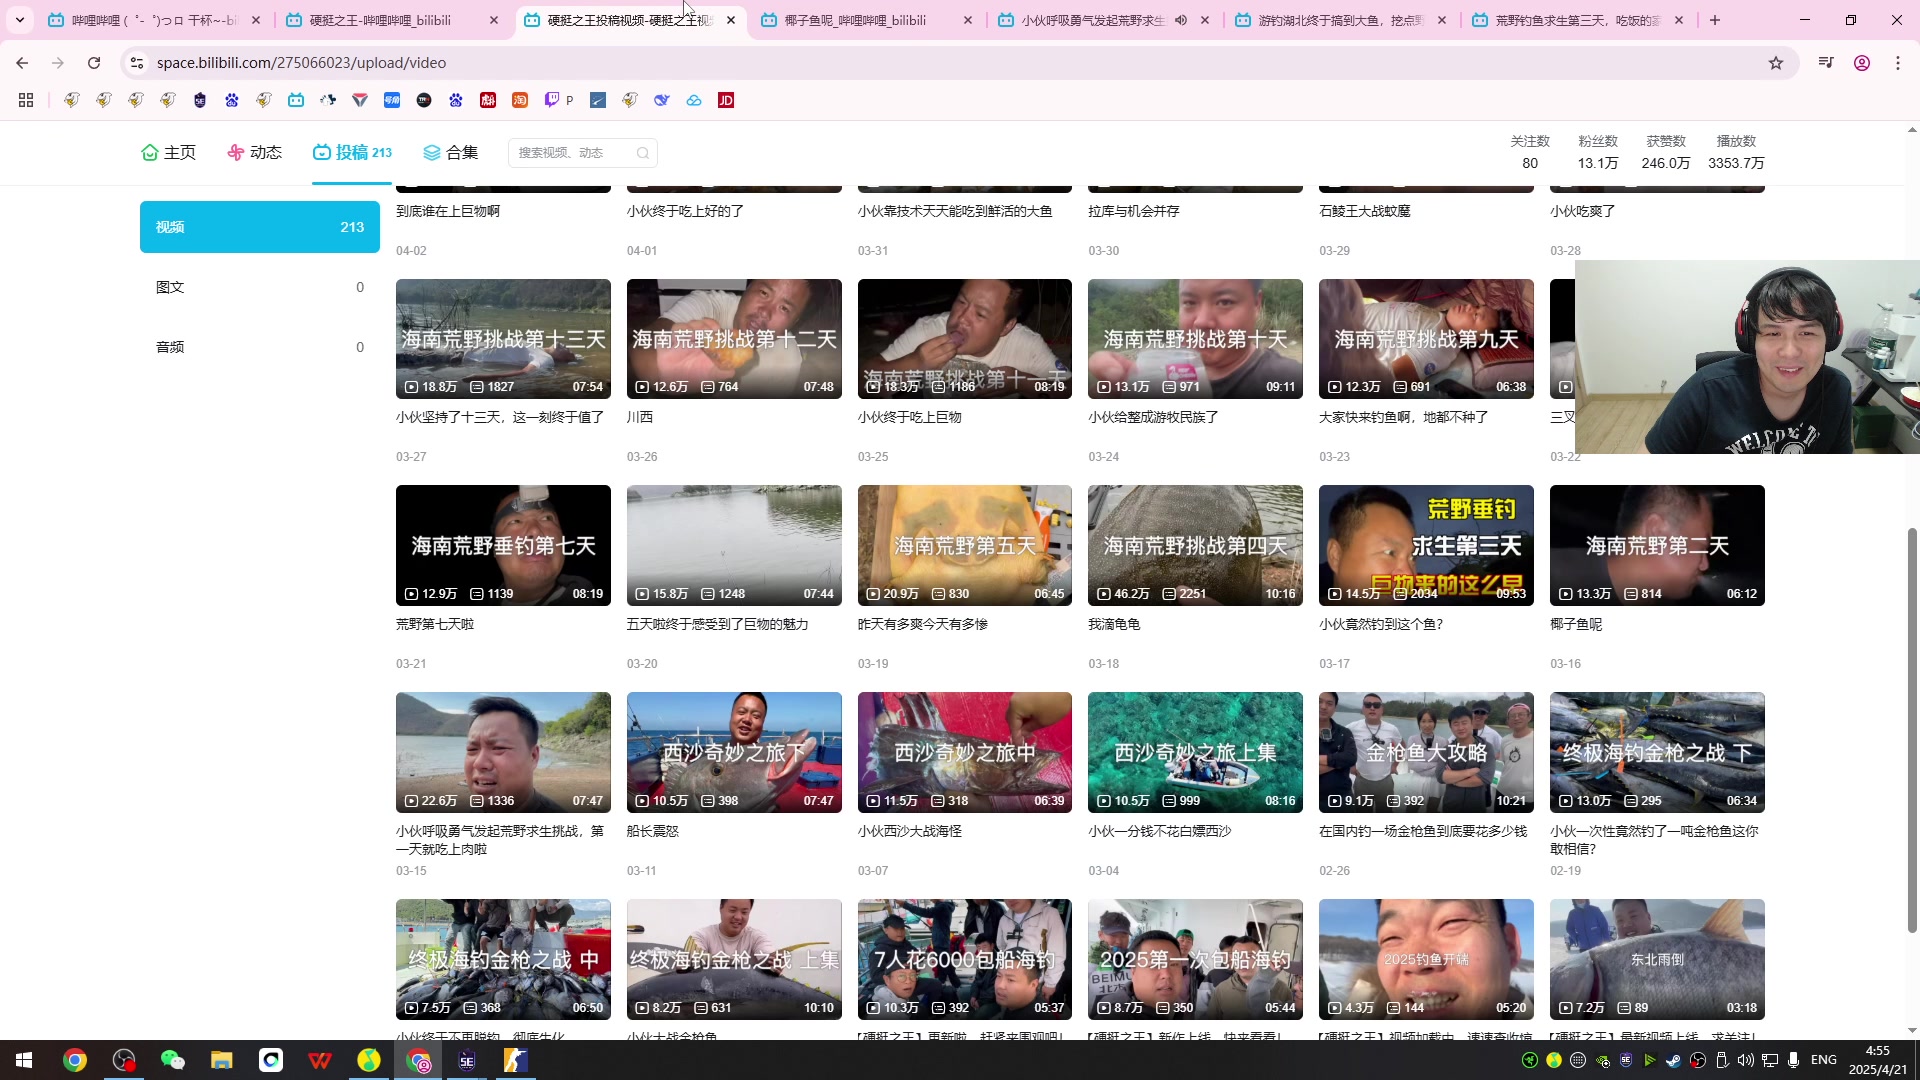
Task: Open video titled 小伙西沙大战海怪
Action: (x=910, y=831)
